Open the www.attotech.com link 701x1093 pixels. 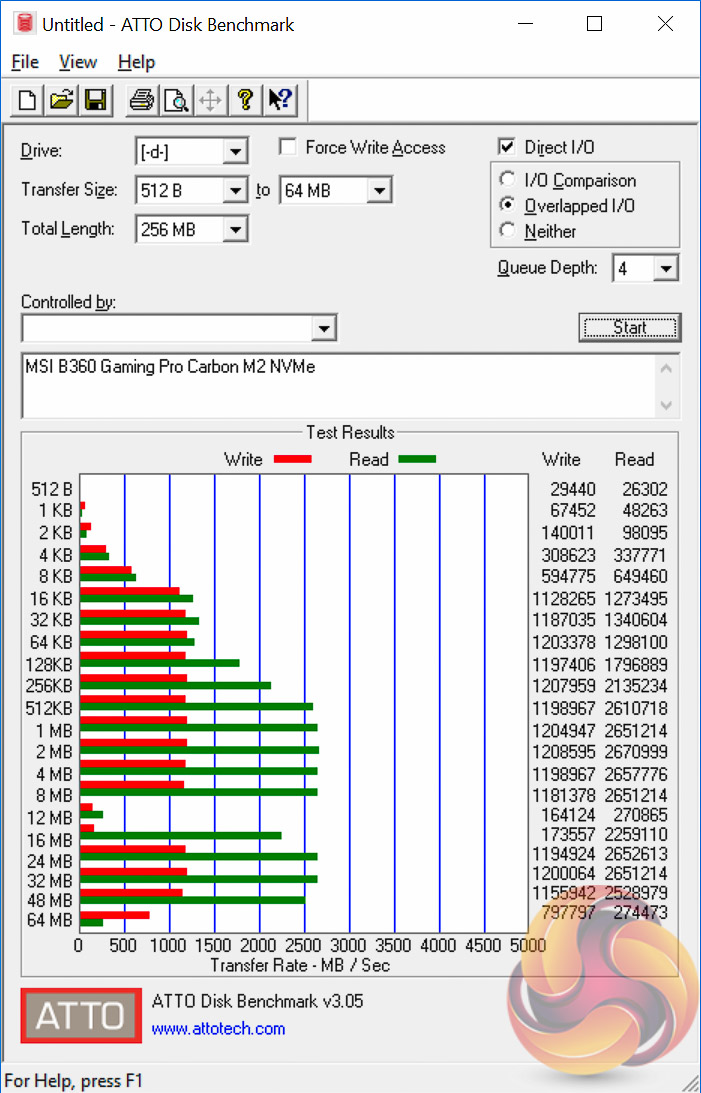(218, 1029)
